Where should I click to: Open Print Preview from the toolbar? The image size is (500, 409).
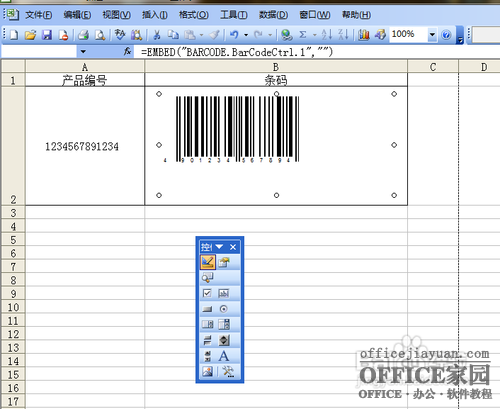pyautogui.click(x=100, y=35)
